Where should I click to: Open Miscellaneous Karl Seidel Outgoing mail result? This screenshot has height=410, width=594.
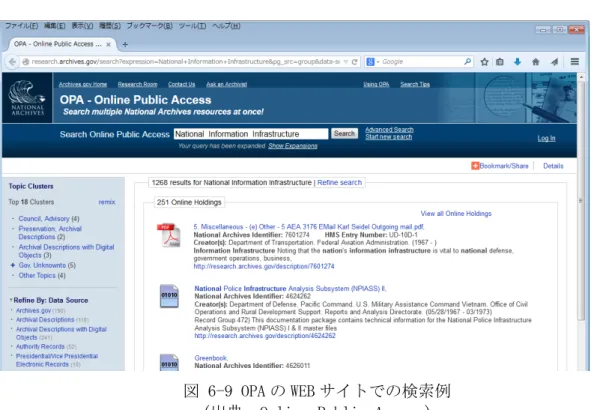click(309, 227)
